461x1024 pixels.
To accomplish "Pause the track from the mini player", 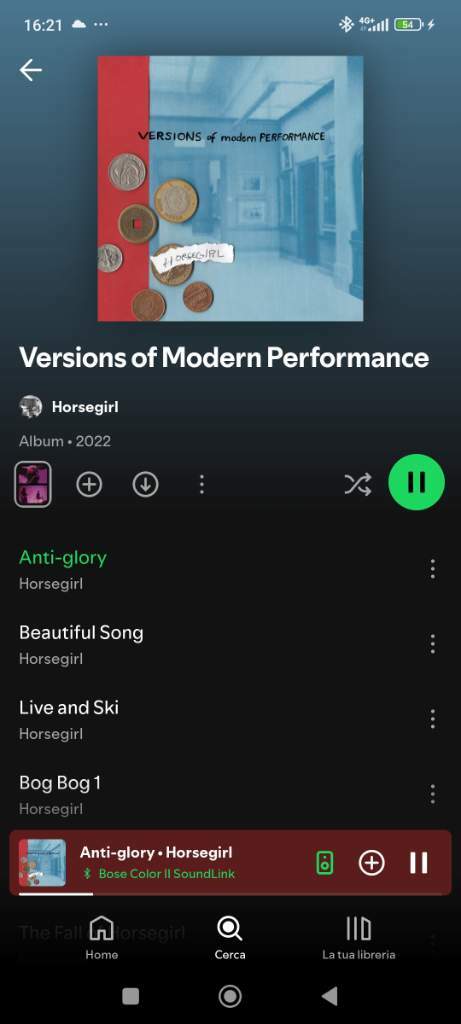I will click(x=419, y=863).
